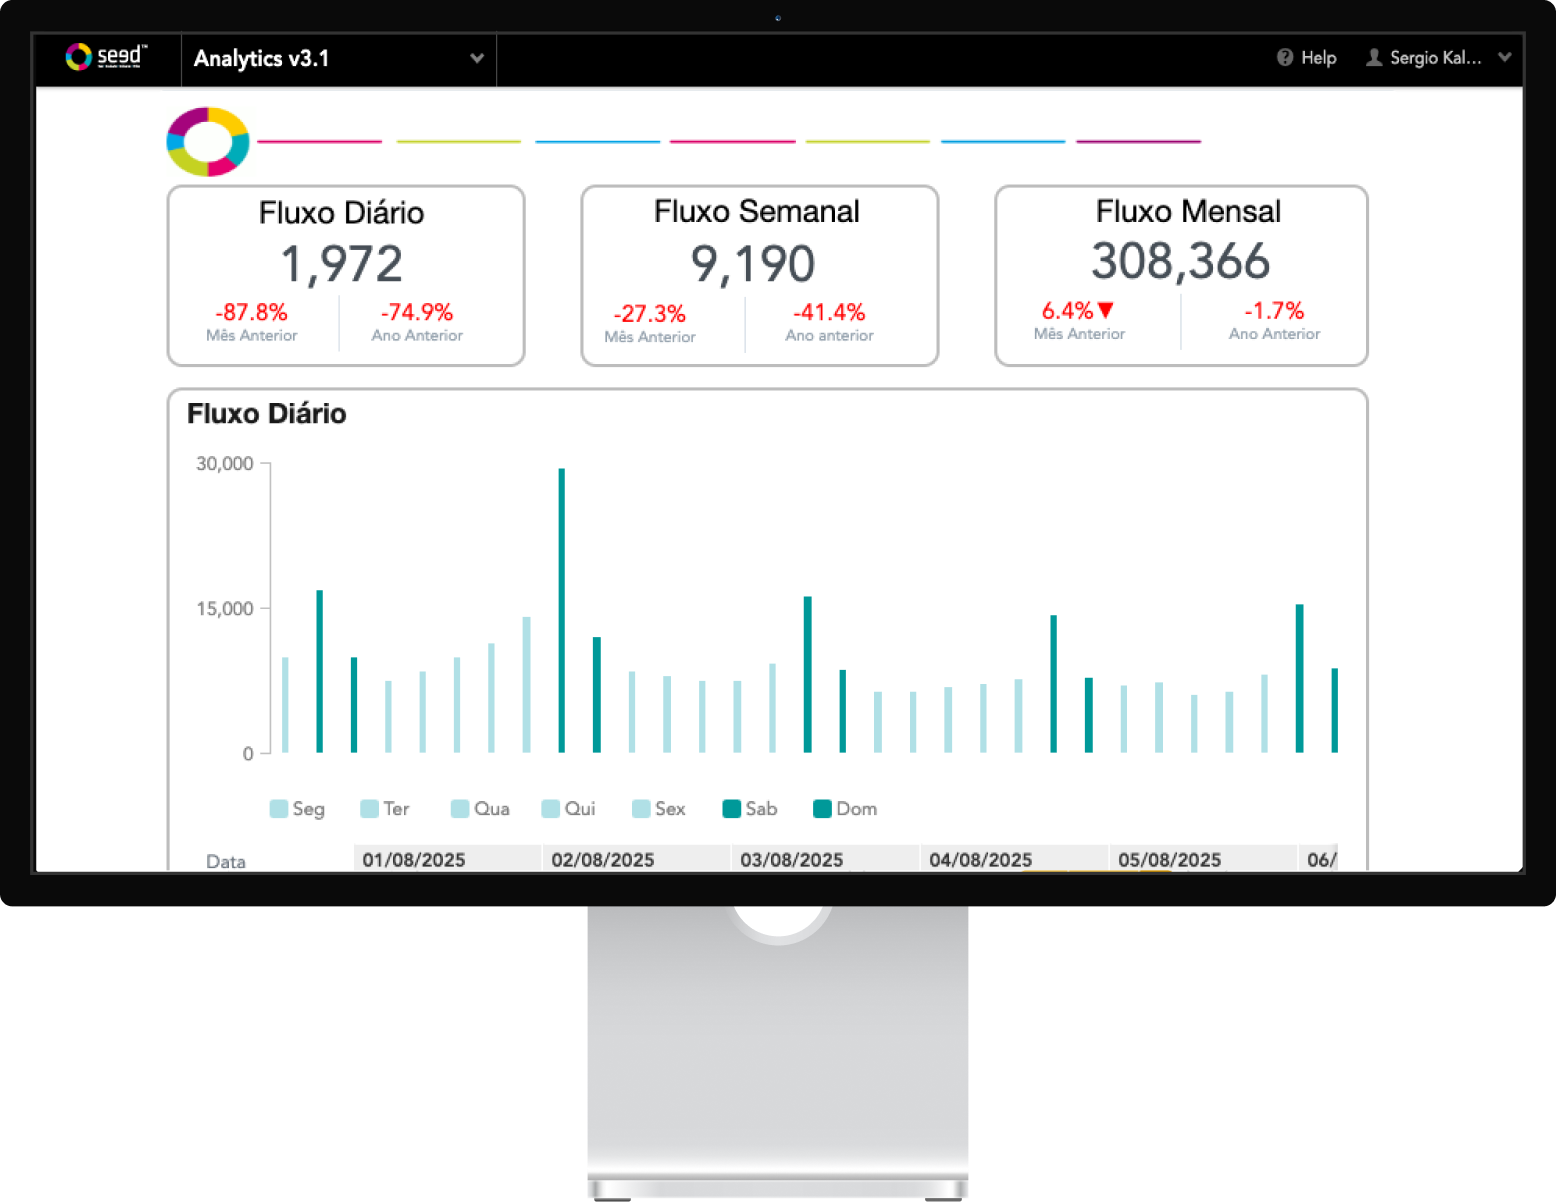Viewport: 1556px width, 1202px height.
Task: Click the Qua legend color square
Action: [460, 809]
